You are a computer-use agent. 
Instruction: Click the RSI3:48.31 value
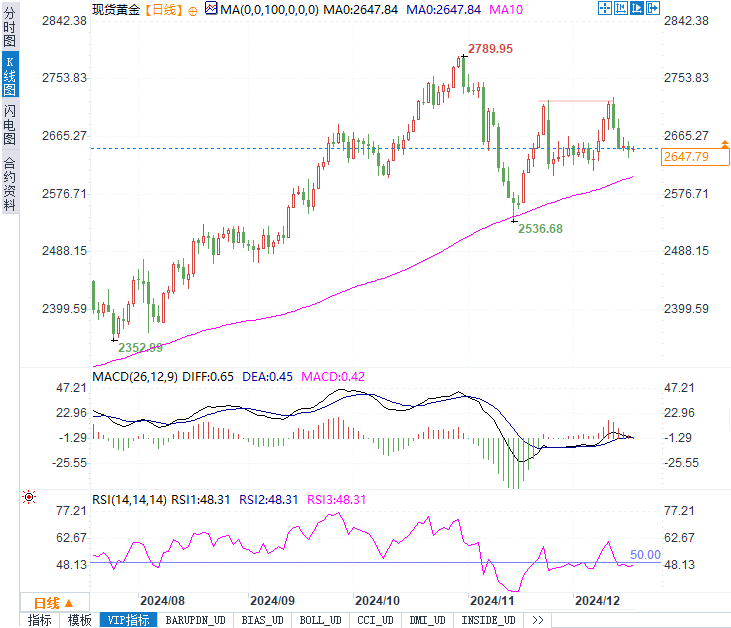pyautogui.click(x=337, y=500)
